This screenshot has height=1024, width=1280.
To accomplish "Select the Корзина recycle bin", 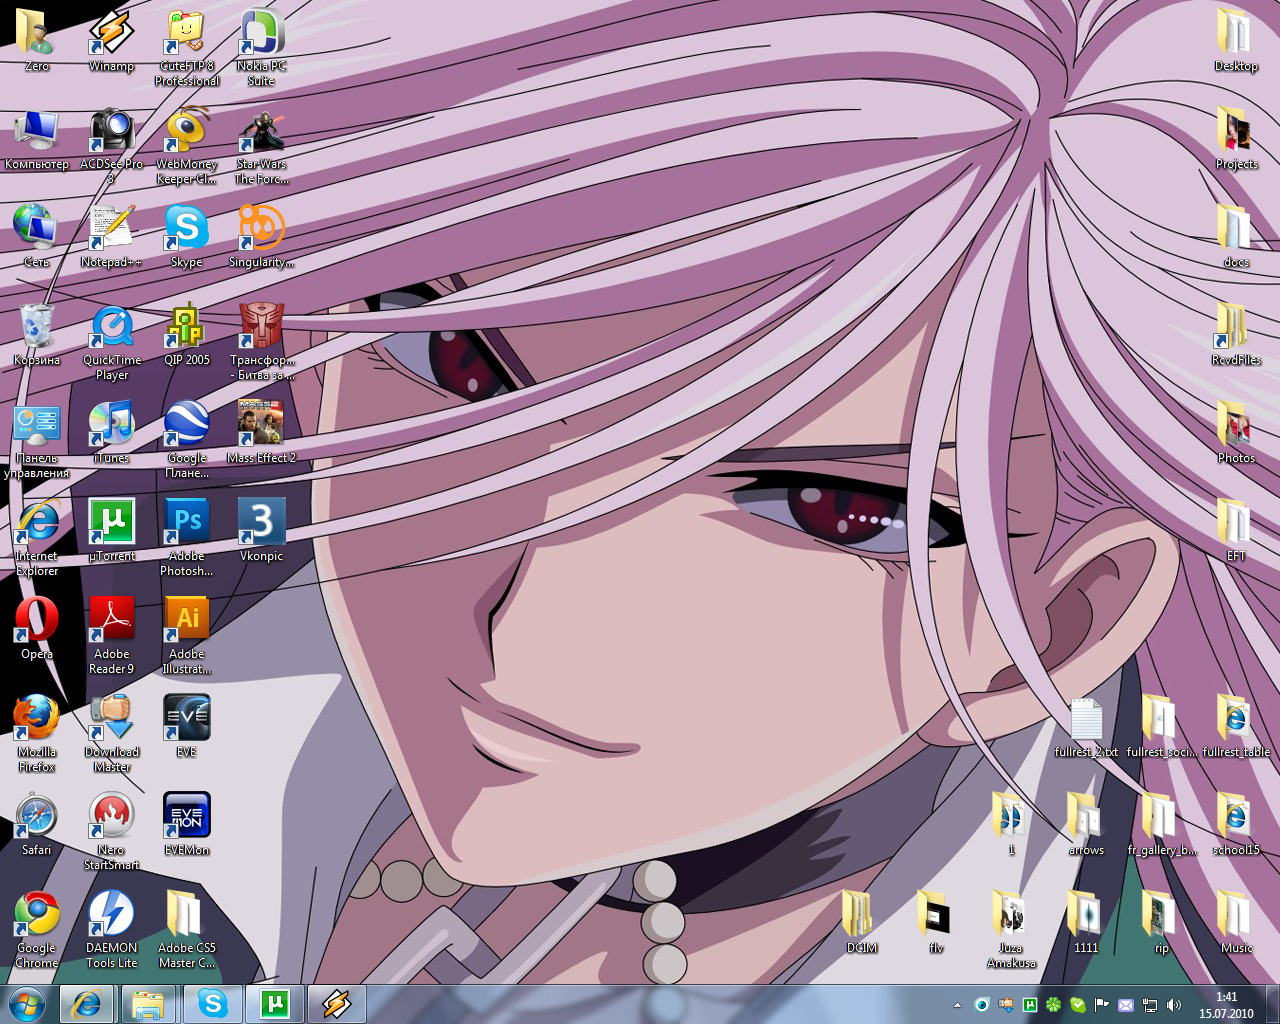I will [x=36, y=334].
